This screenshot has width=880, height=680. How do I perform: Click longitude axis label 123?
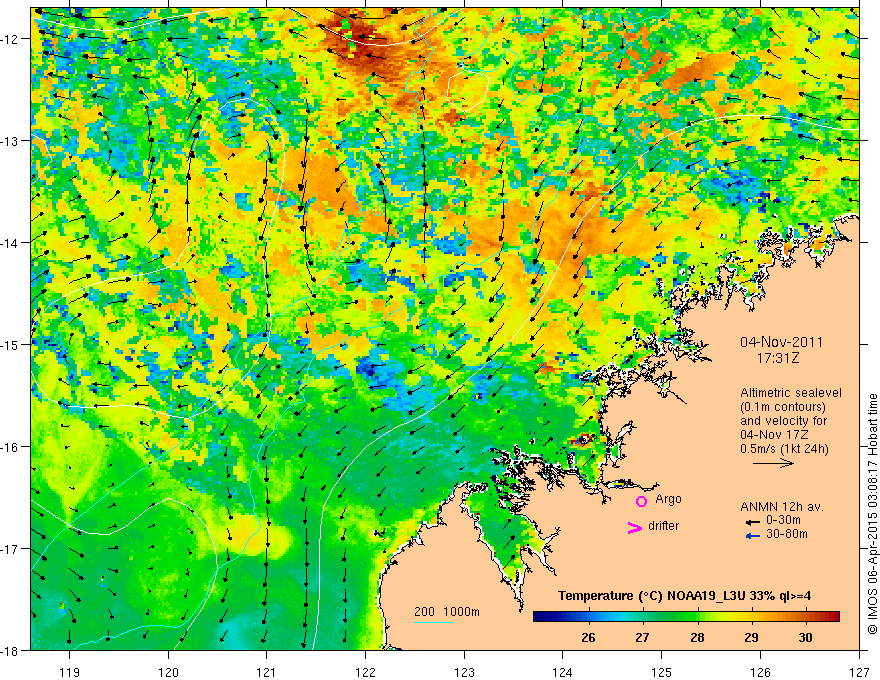464,672
